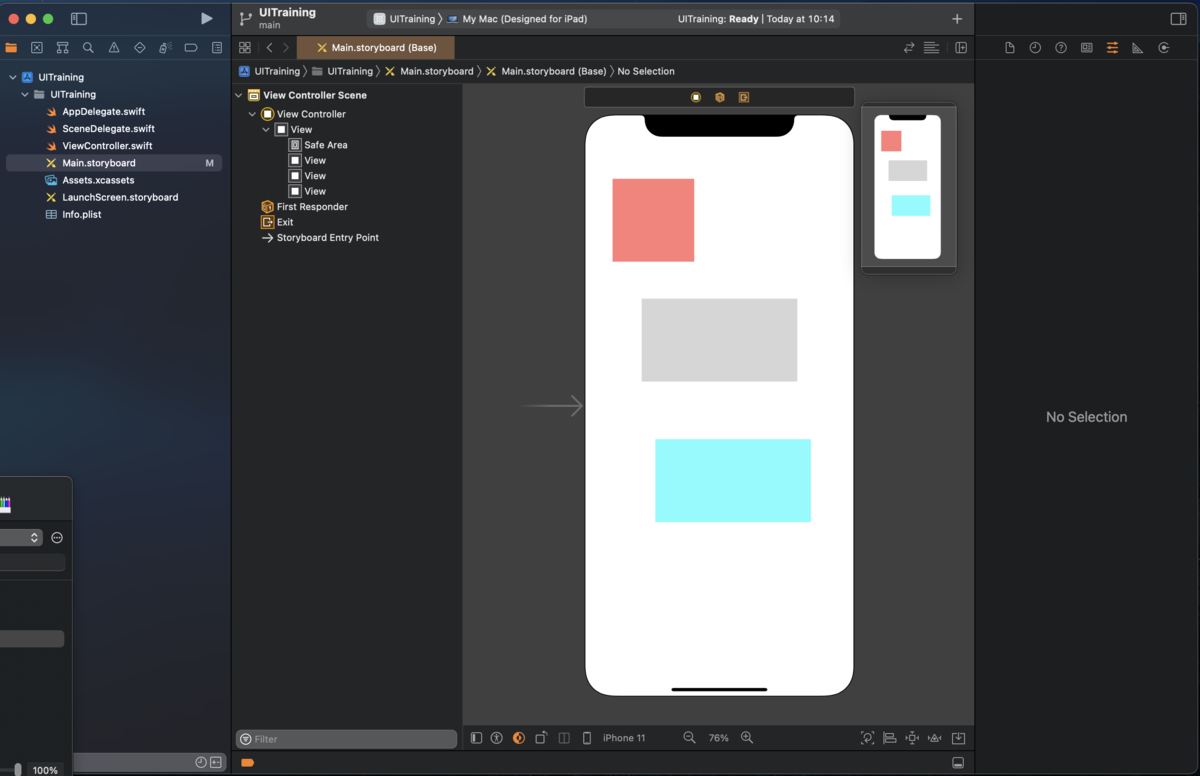Open the Find navigator magnifier

[x=88, y=47]
